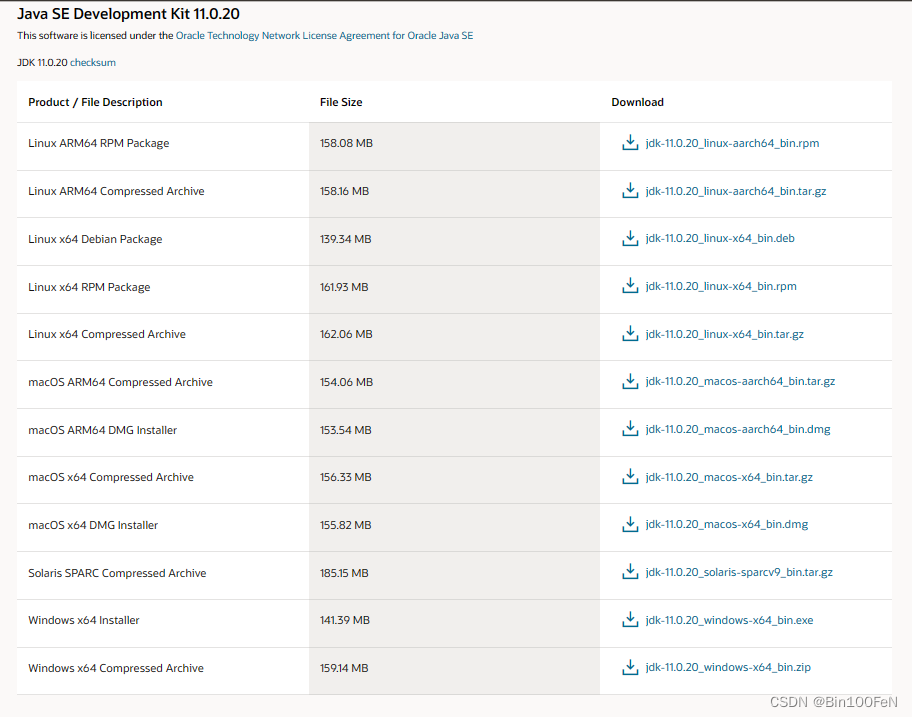Download jdk-11.0.20_macos-aarch64_bin.dmg
The width and height of the screenshot is (912, 717).
pos(738,429)
